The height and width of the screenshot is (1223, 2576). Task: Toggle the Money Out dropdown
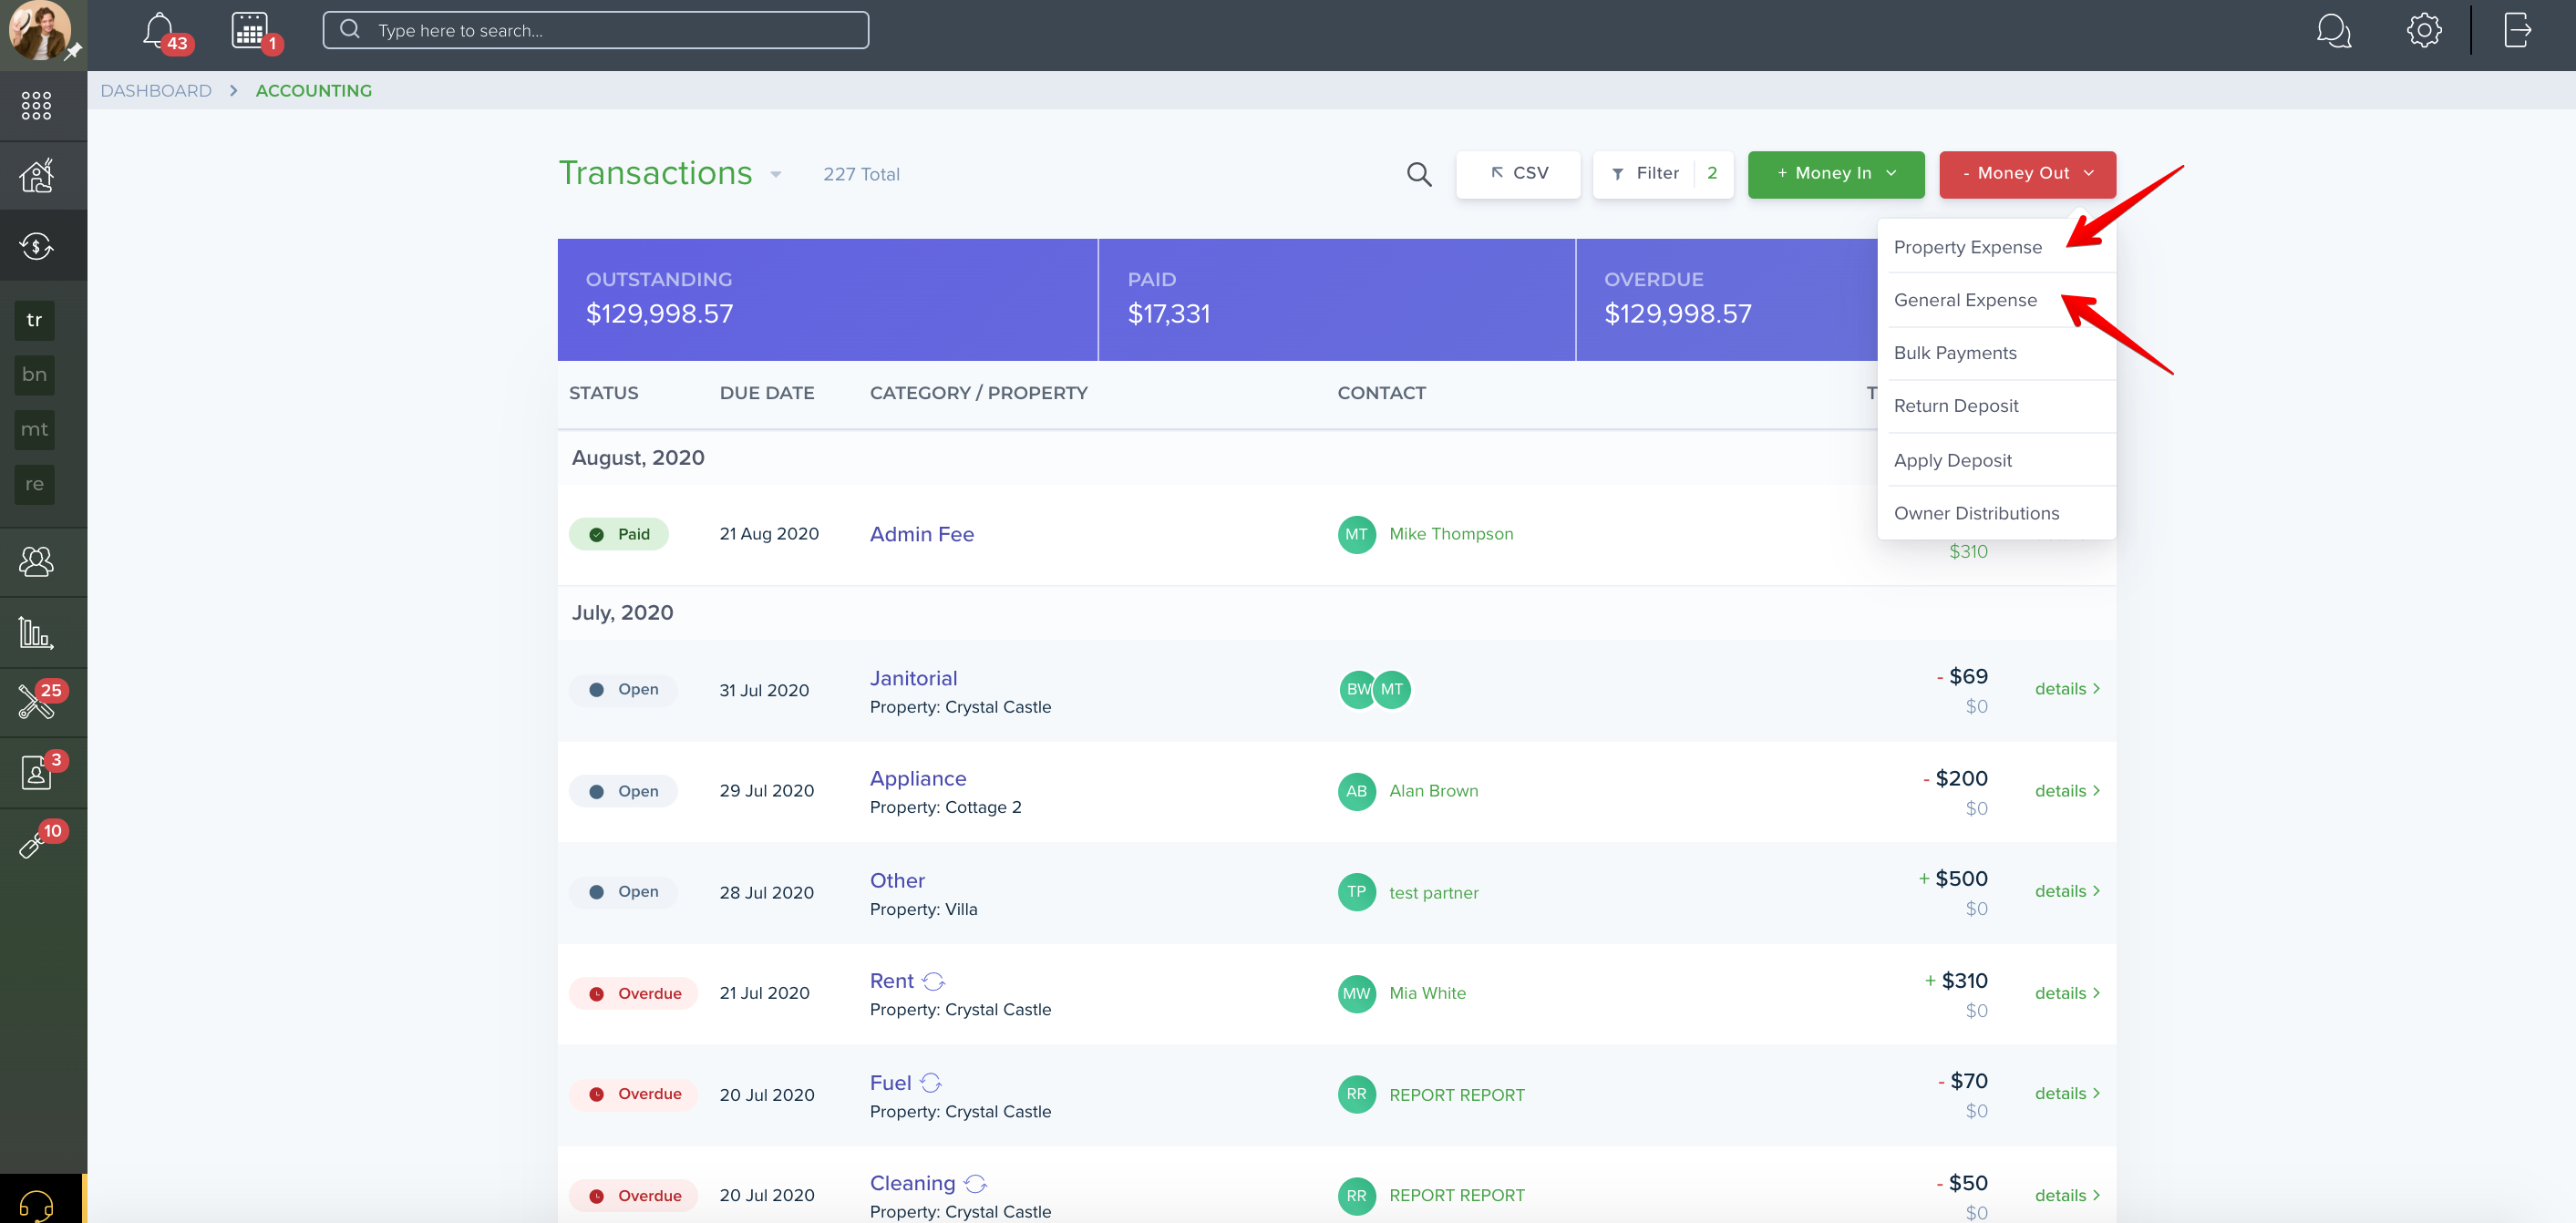pos(2027,174)
